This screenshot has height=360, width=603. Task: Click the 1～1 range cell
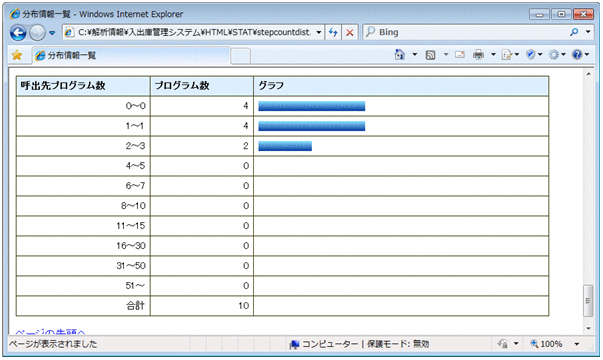click(x=83, y=126)
